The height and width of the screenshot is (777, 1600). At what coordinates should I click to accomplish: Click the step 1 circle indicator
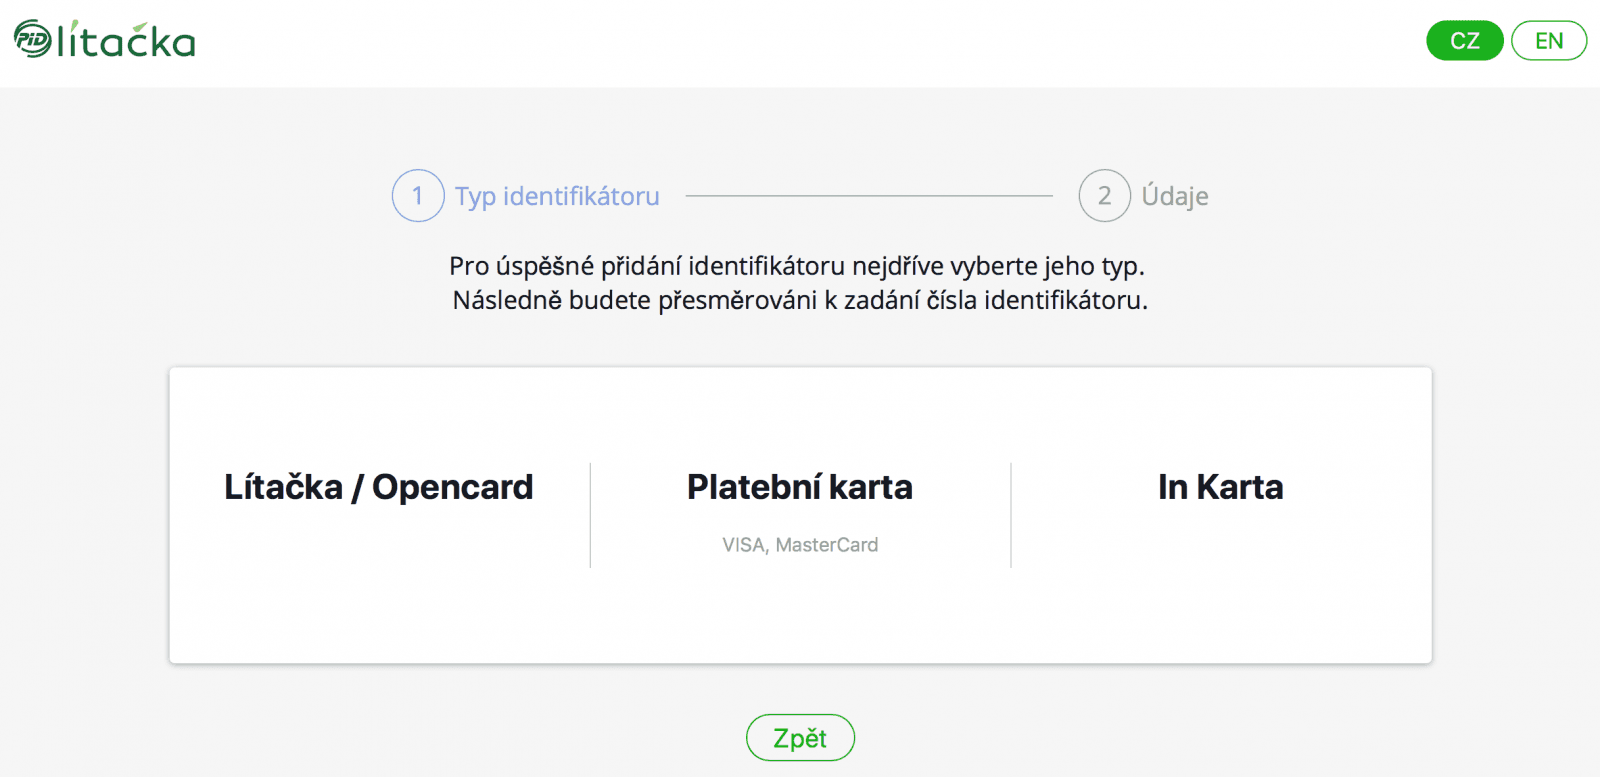[x=418, y=196]
